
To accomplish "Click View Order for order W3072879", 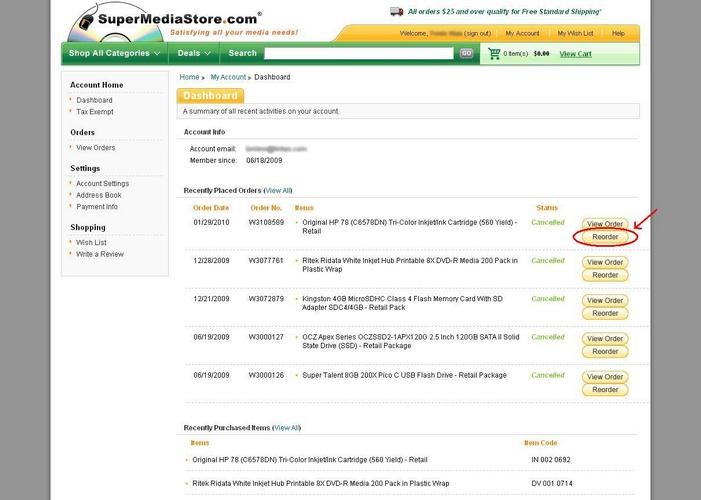I will (605, 301).
